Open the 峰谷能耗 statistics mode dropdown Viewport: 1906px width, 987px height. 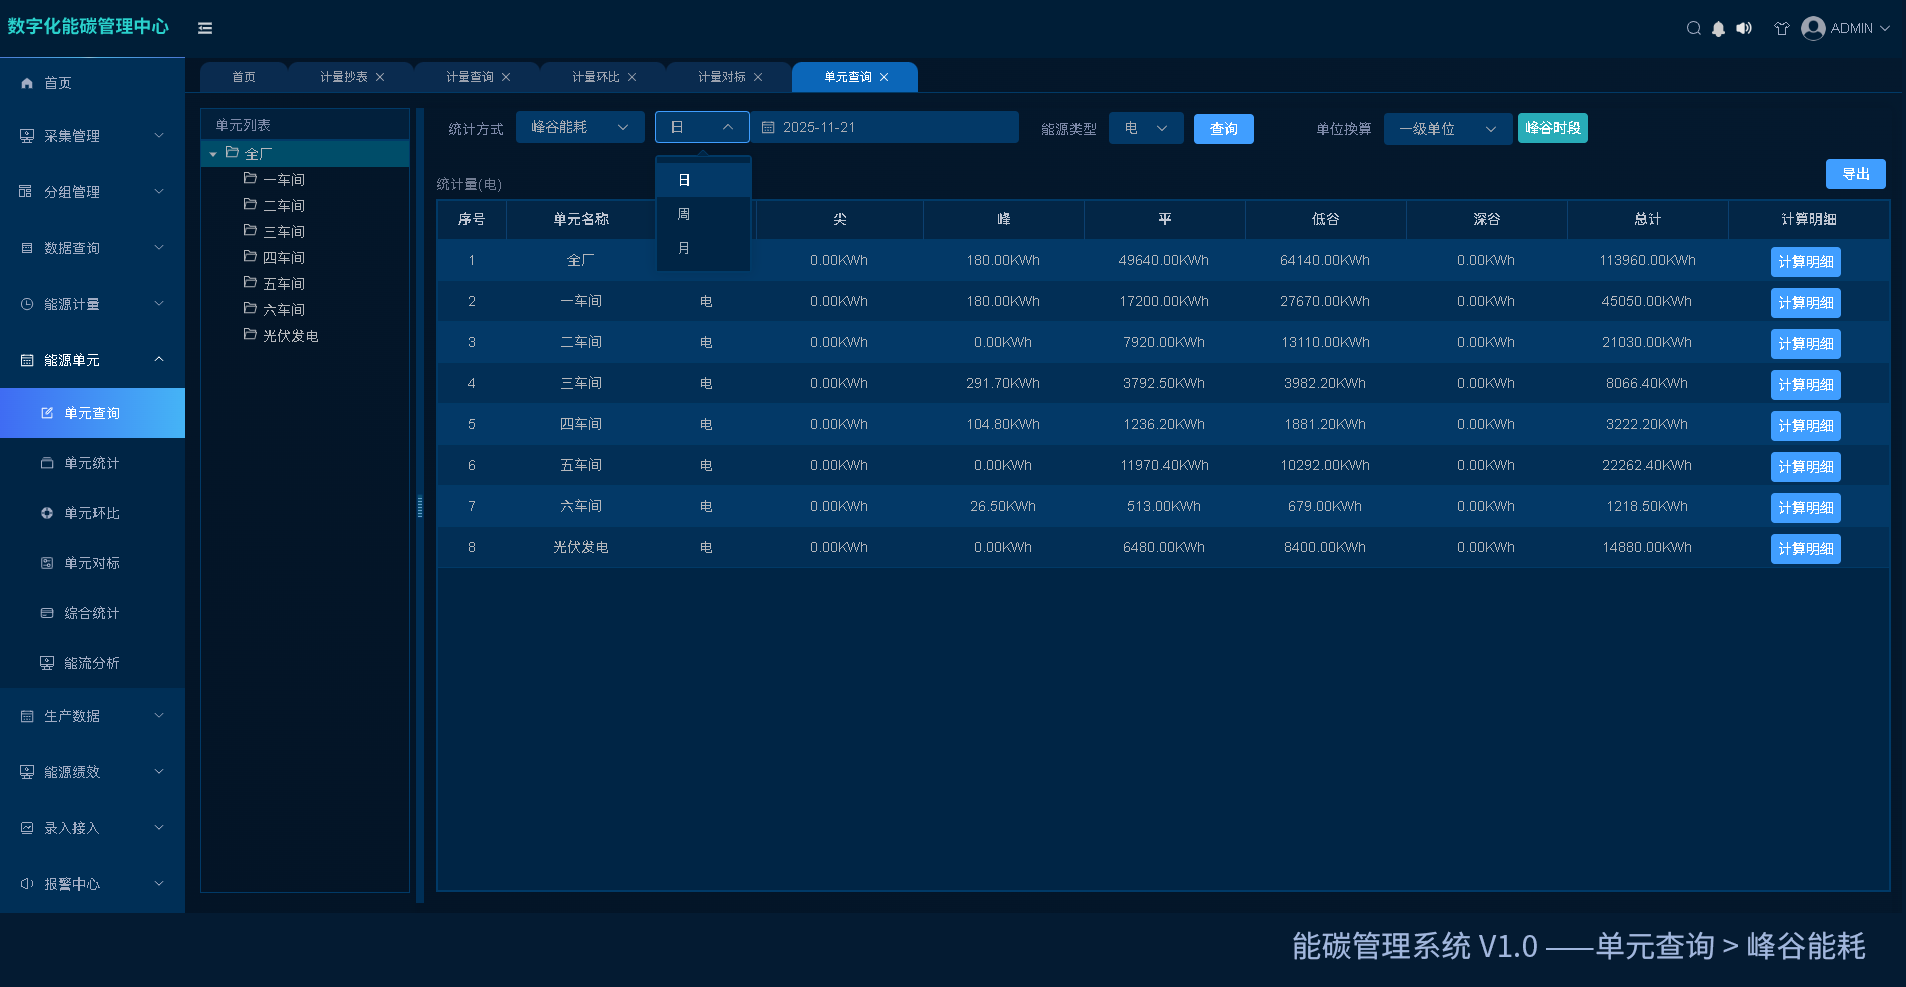click(x=580, y=127)
